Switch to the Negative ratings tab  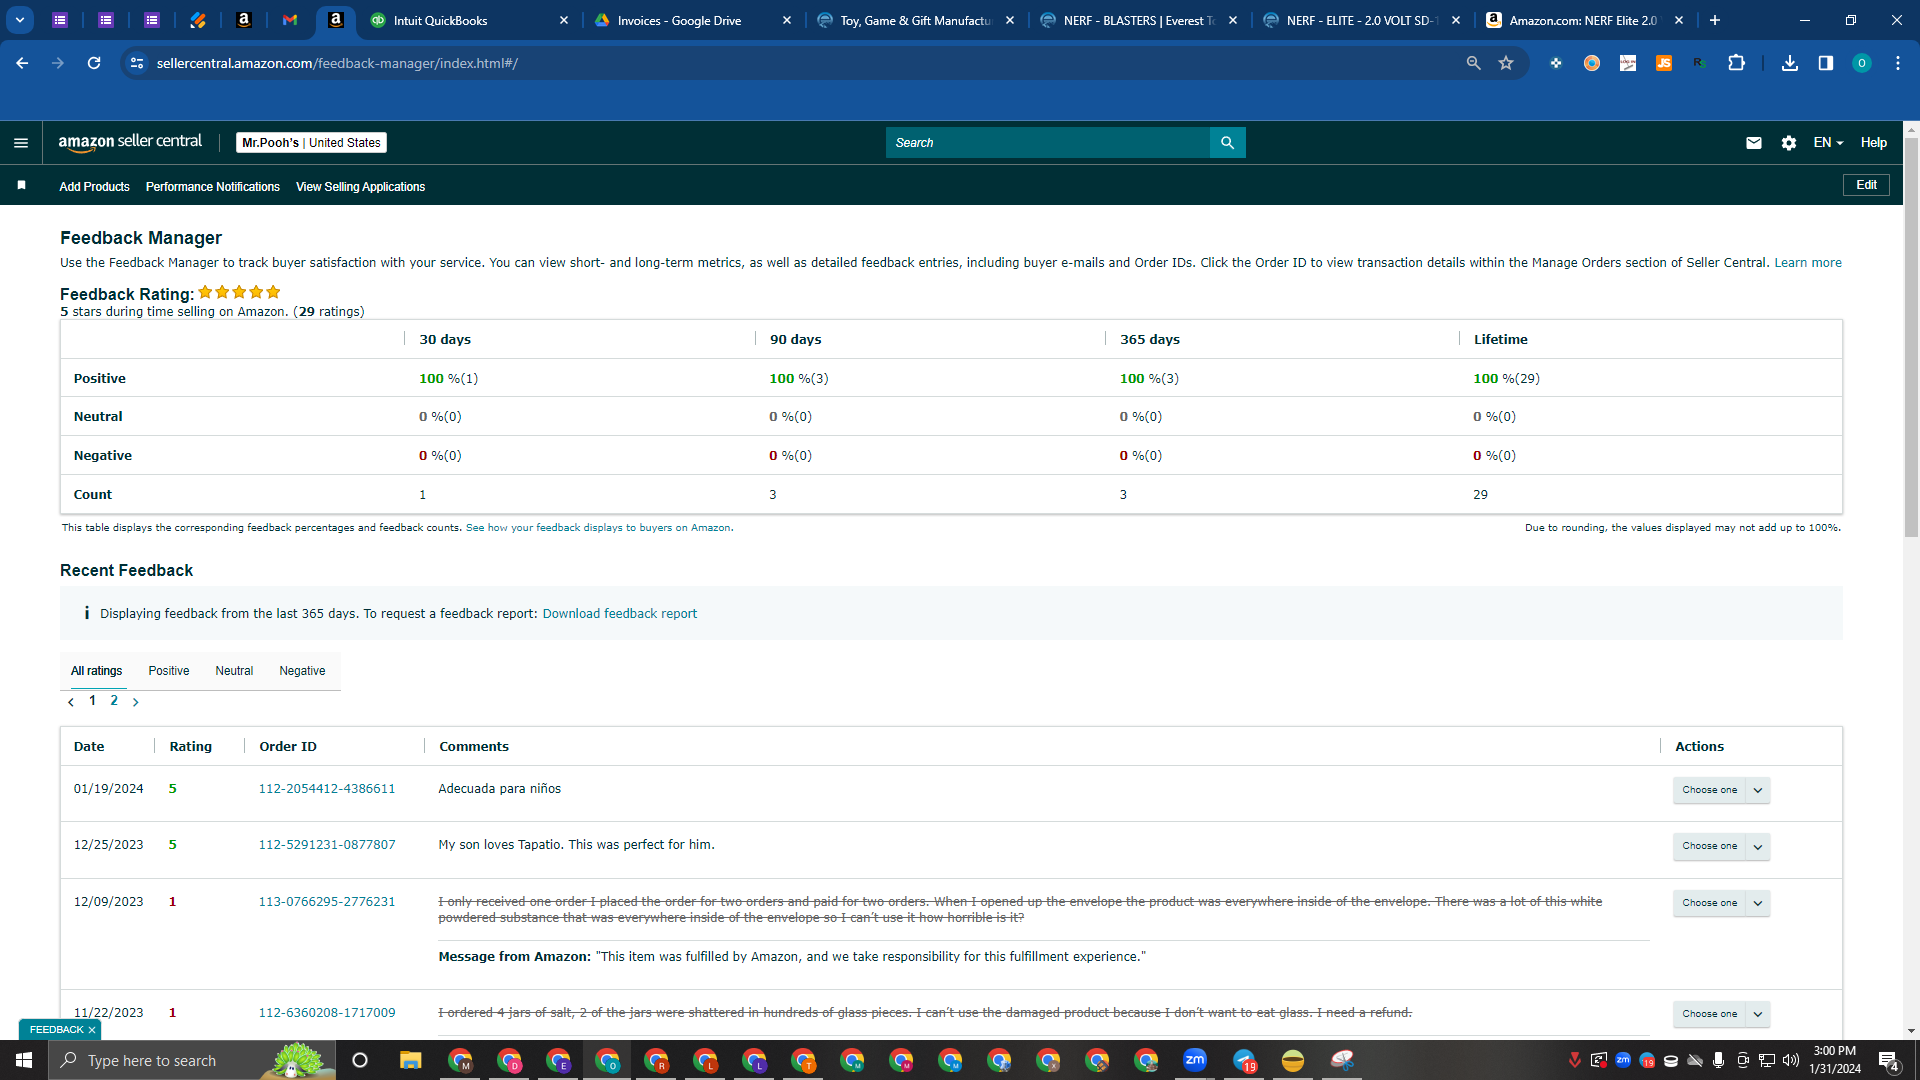302,671
